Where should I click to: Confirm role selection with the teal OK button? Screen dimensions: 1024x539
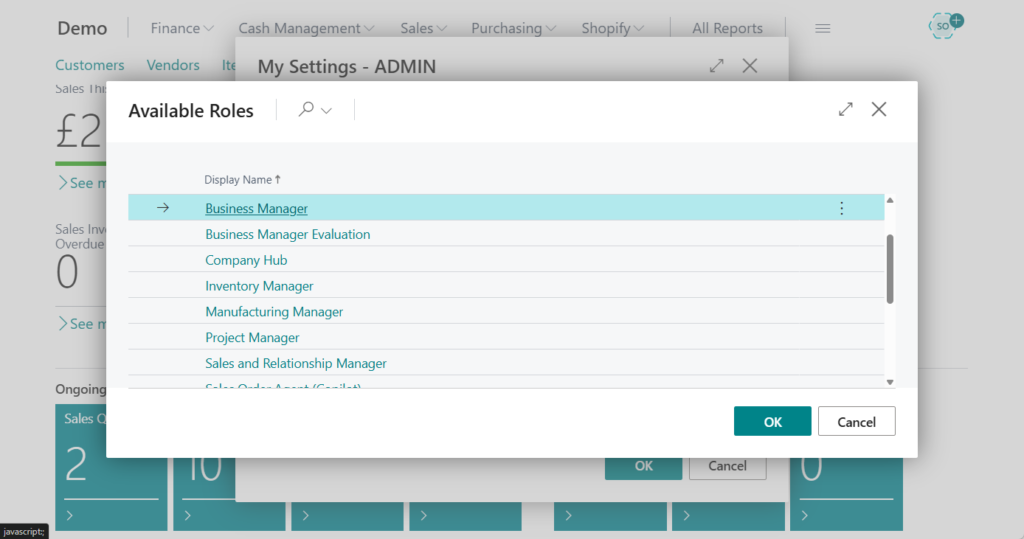[x=772, y=422]
